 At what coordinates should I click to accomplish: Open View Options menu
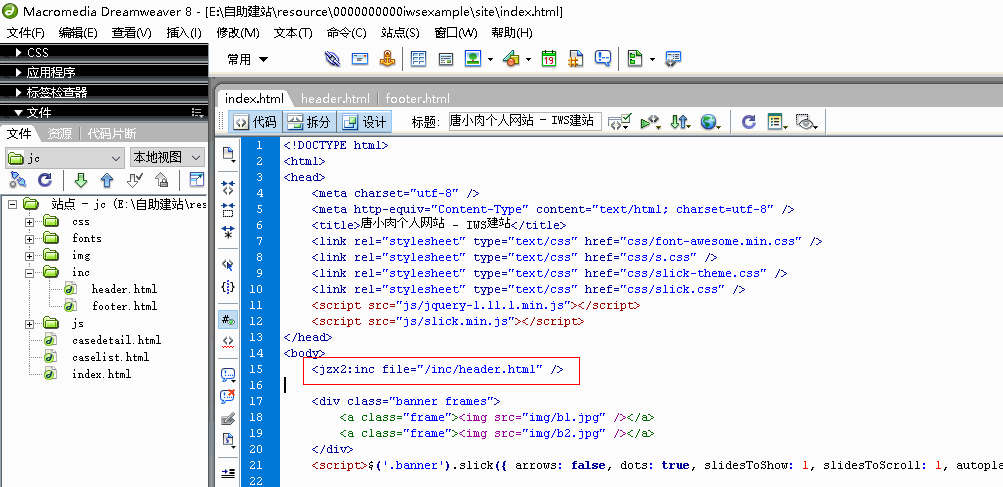[x=777, y=122]
